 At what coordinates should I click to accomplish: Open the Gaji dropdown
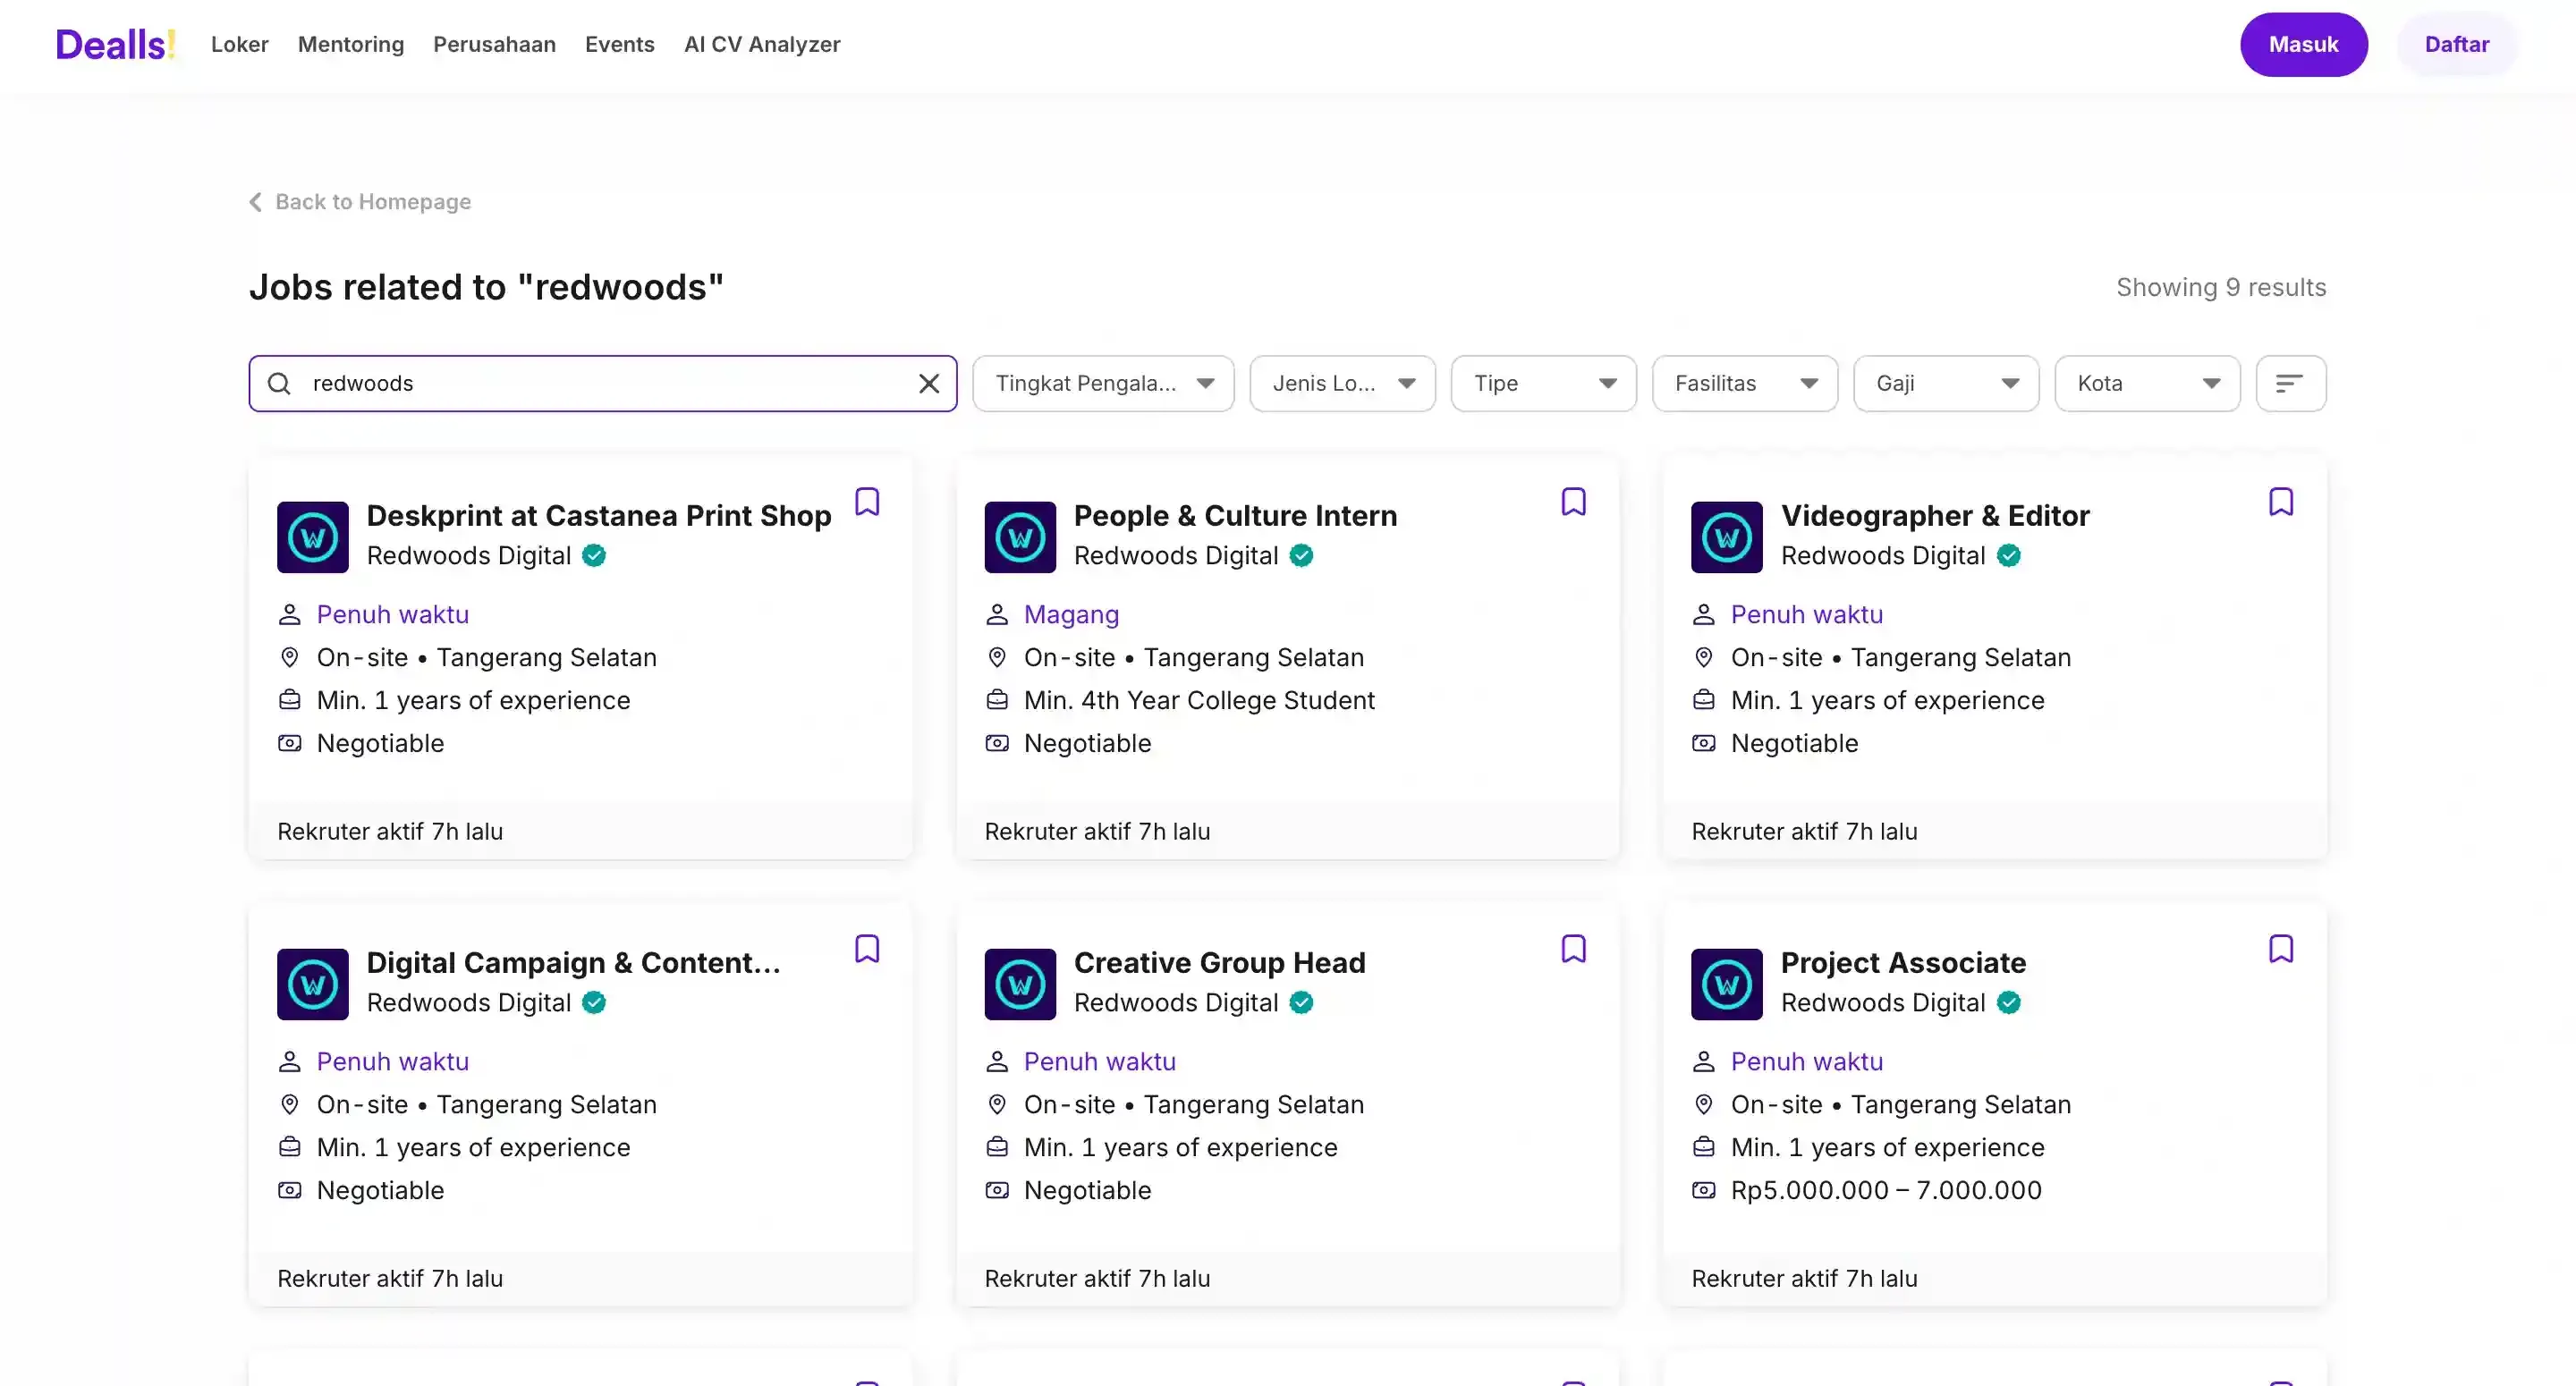[x=1945, y=383]
